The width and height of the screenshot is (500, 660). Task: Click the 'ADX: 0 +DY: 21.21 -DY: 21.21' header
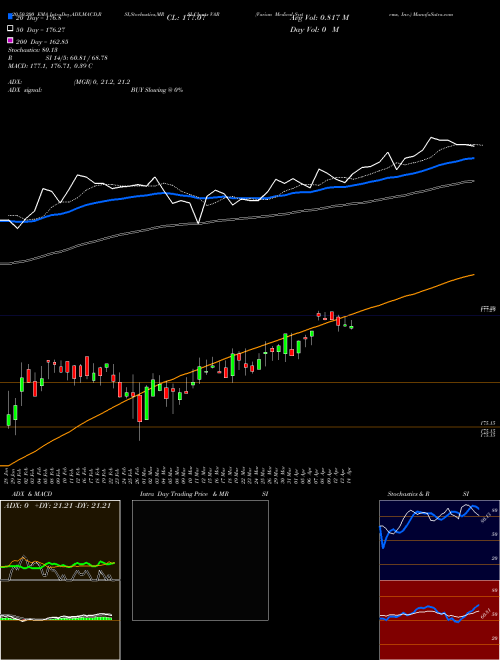tap(57, 506)
